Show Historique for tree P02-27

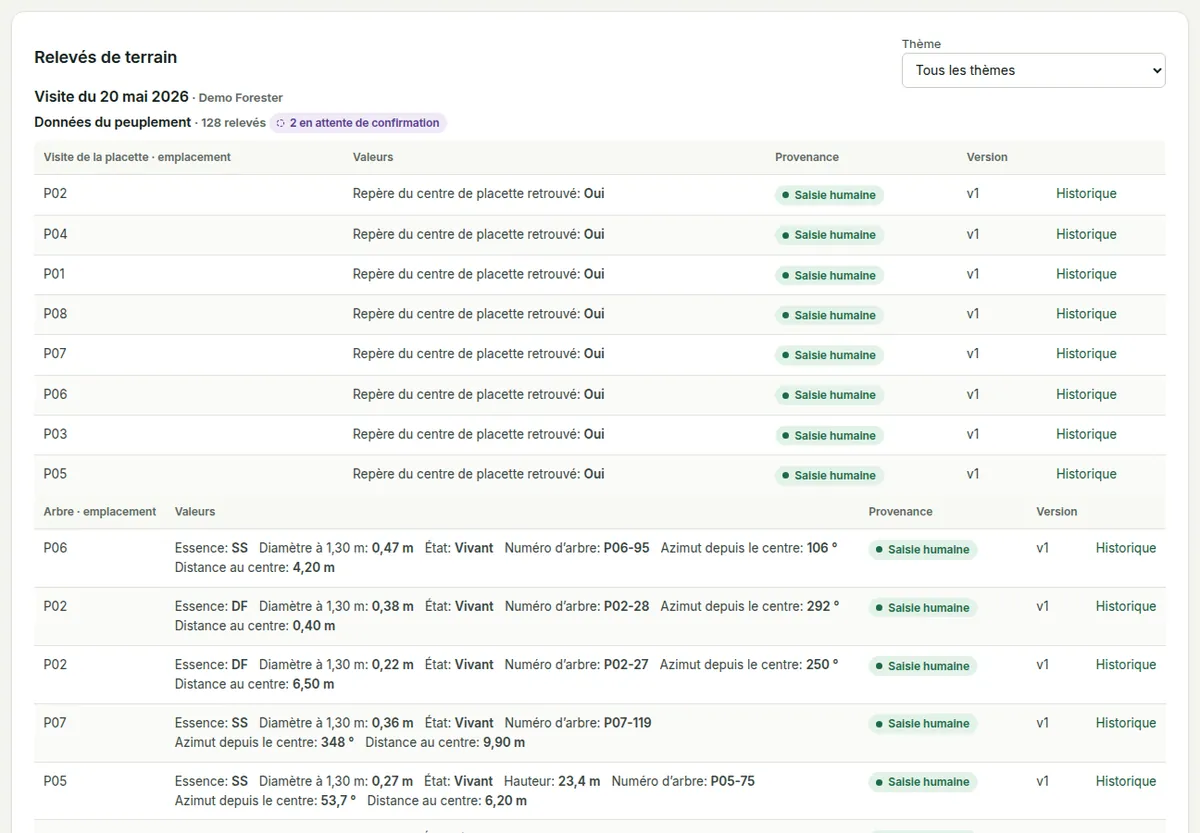tap(1126, 665)
